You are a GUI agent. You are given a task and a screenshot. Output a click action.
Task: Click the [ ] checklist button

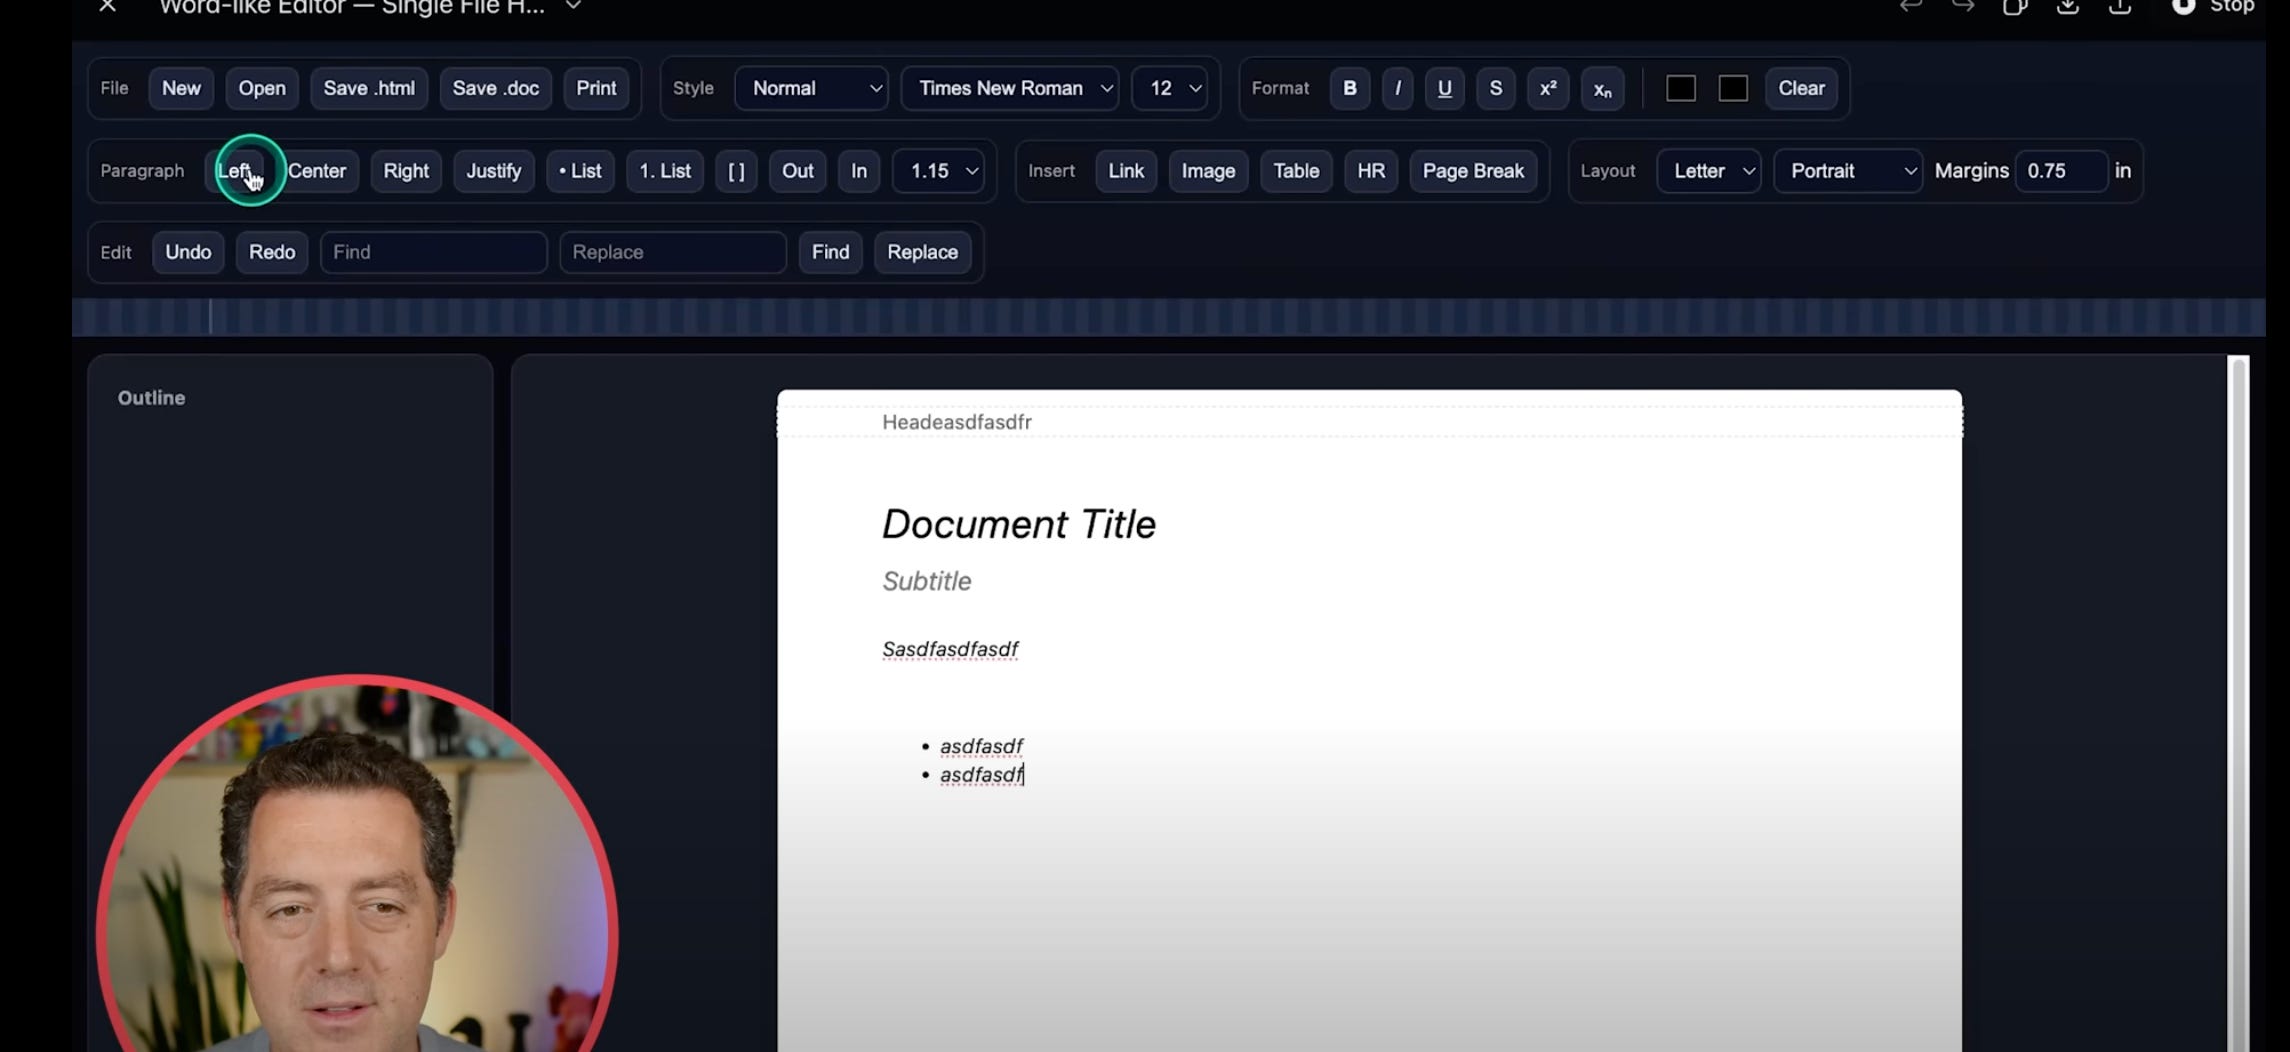[x=736, y=171]
